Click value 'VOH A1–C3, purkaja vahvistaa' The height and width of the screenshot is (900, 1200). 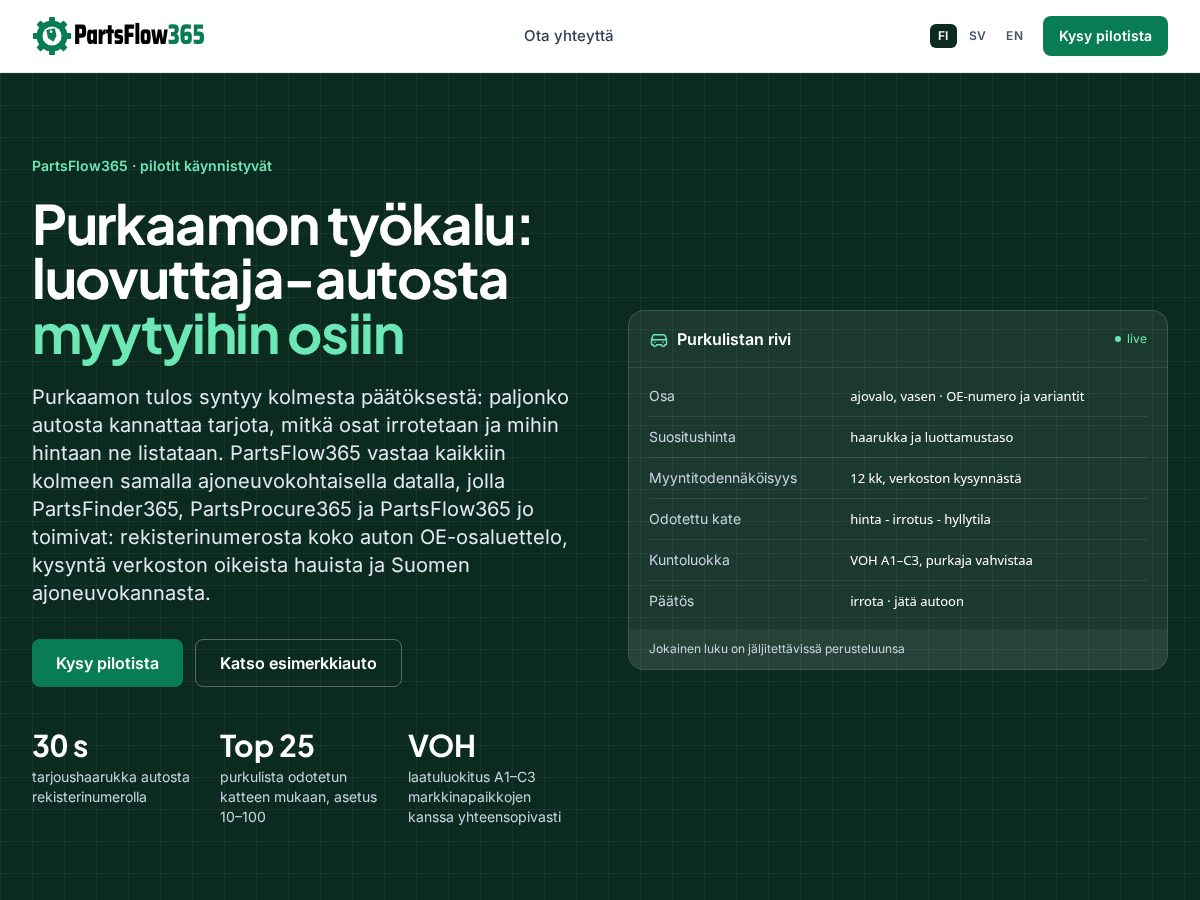click(941, 560)
